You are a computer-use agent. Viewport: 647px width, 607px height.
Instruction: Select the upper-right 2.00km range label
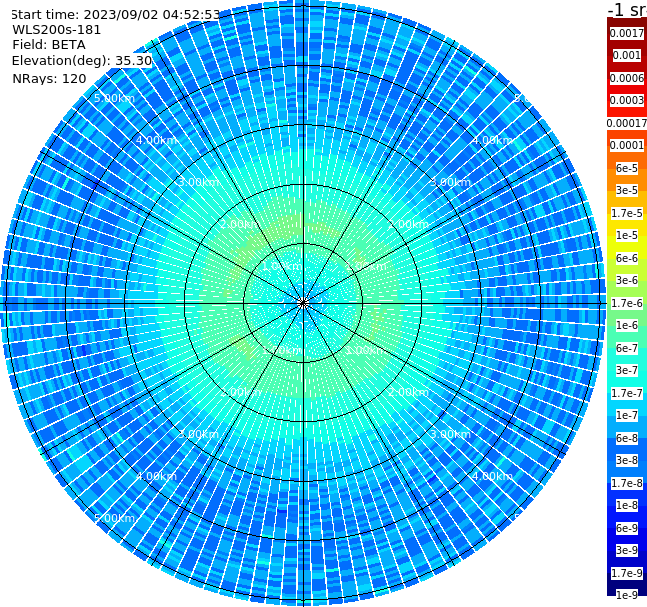409,224
